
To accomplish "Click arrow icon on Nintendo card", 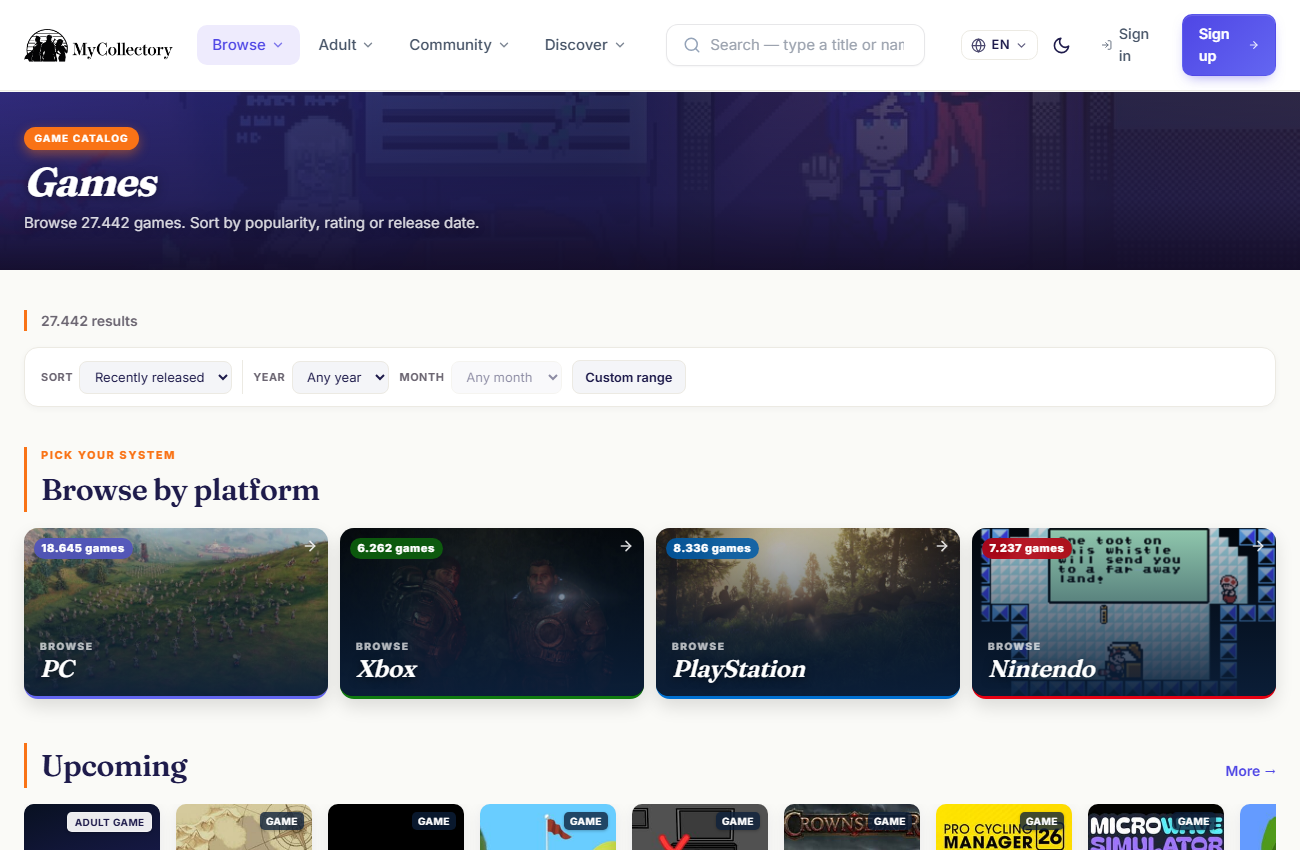I will 1258,546.
